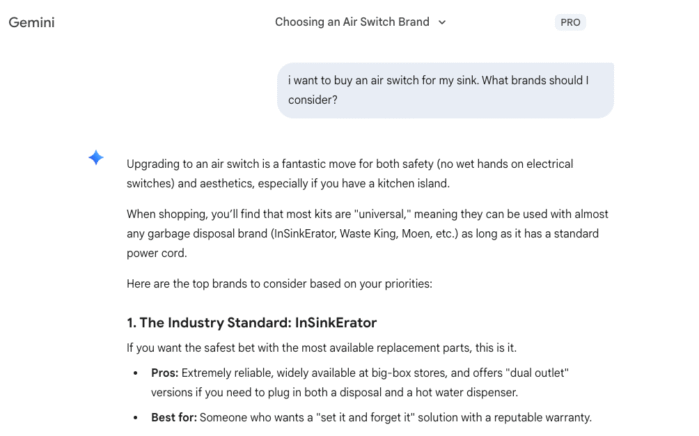Click the bullet dot before "Best for"

tap(137, 417)
